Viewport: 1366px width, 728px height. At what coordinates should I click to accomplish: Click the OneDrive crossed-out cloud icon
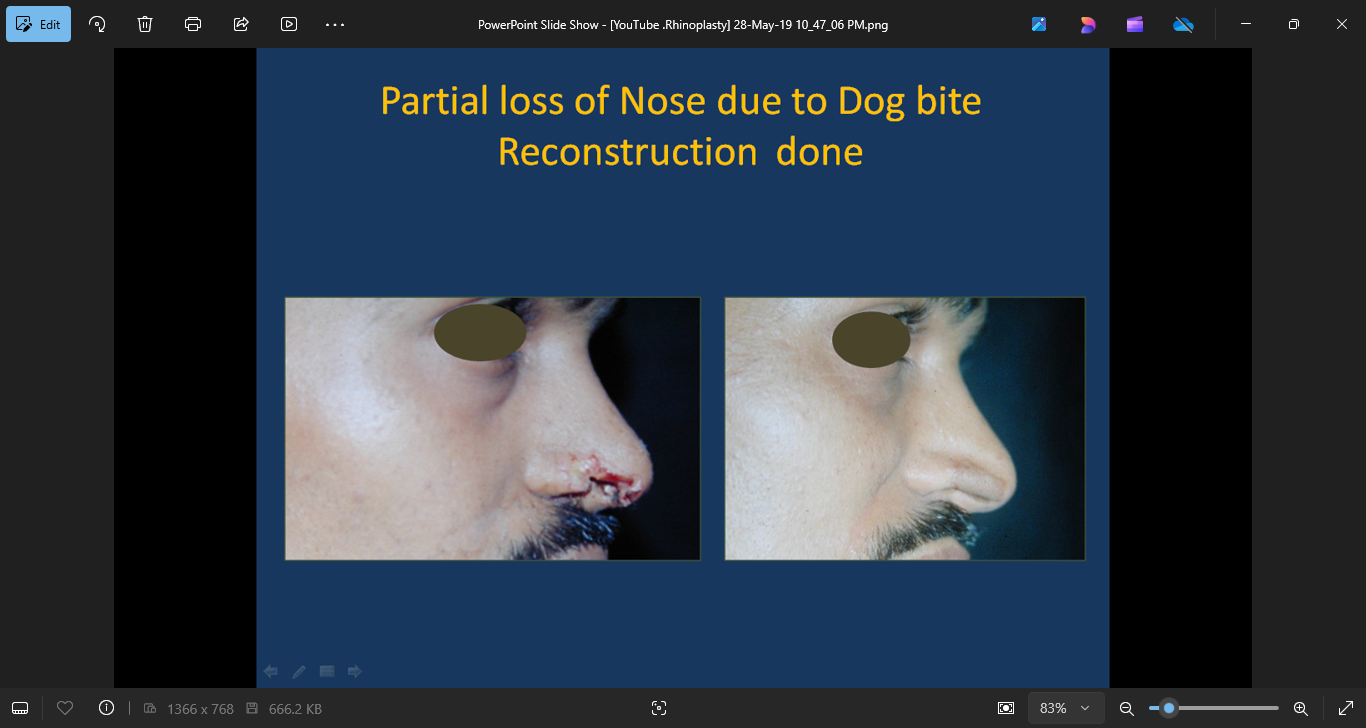point(1183,24)
